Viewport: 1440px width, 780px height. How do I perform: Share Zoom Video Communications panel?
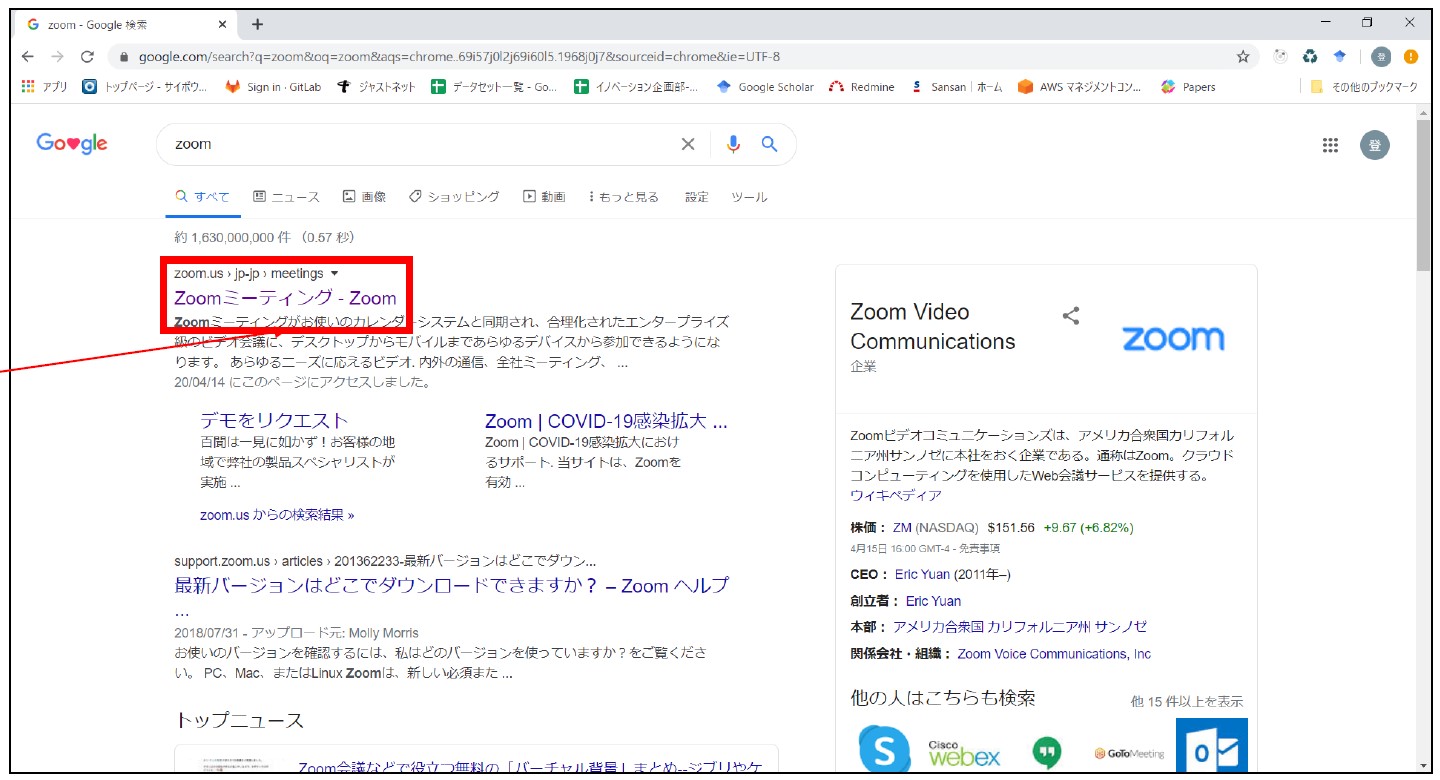1071,316
